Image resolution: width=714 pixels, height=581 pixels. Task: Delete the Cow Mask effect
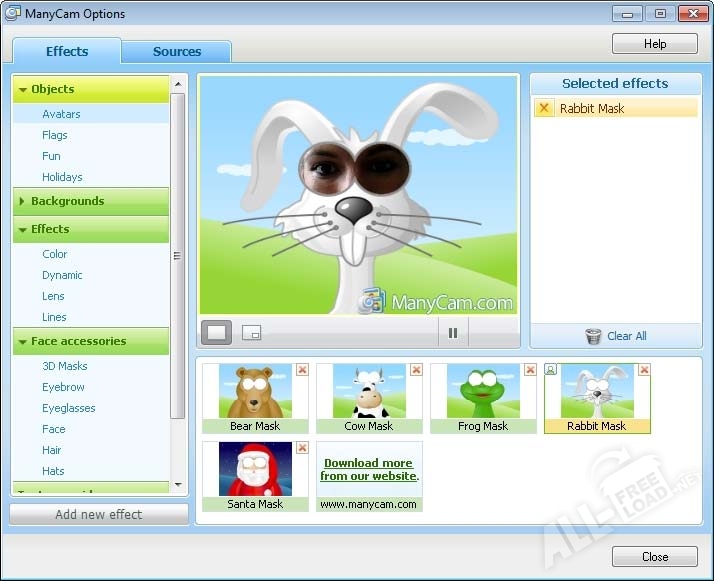coord(416,370)
